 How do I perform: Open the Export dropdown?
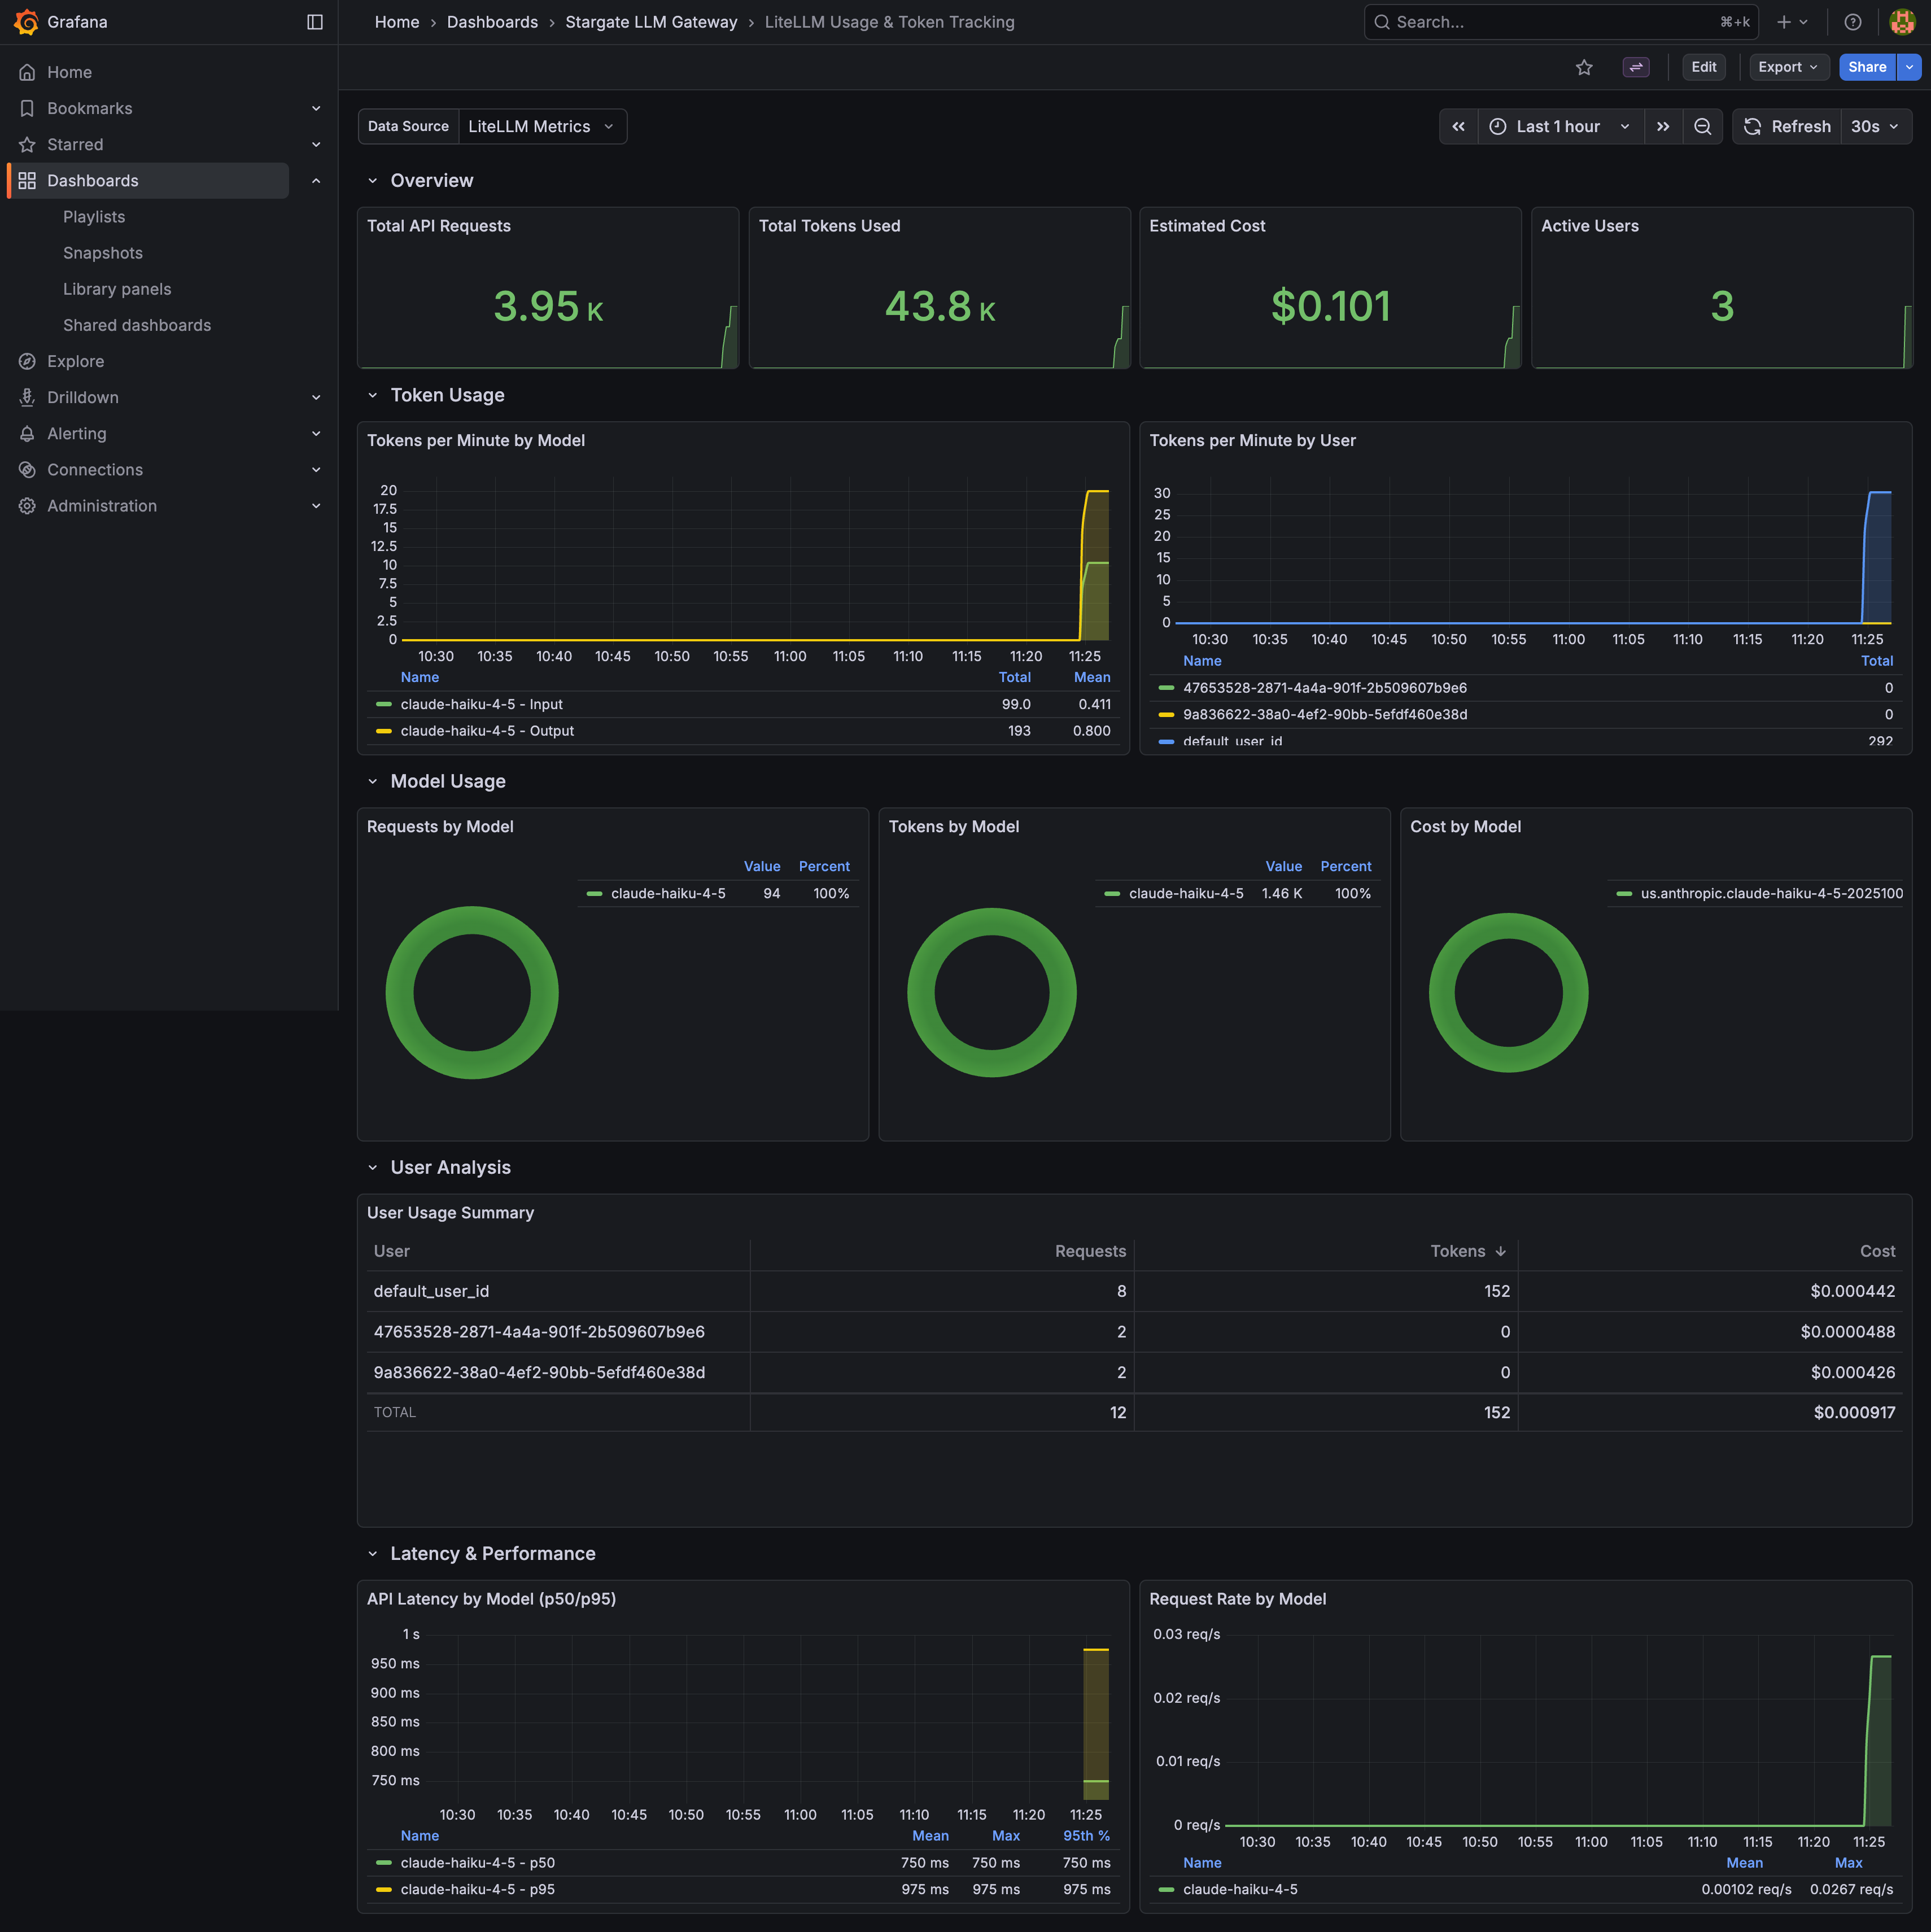tap(1789, 67)
